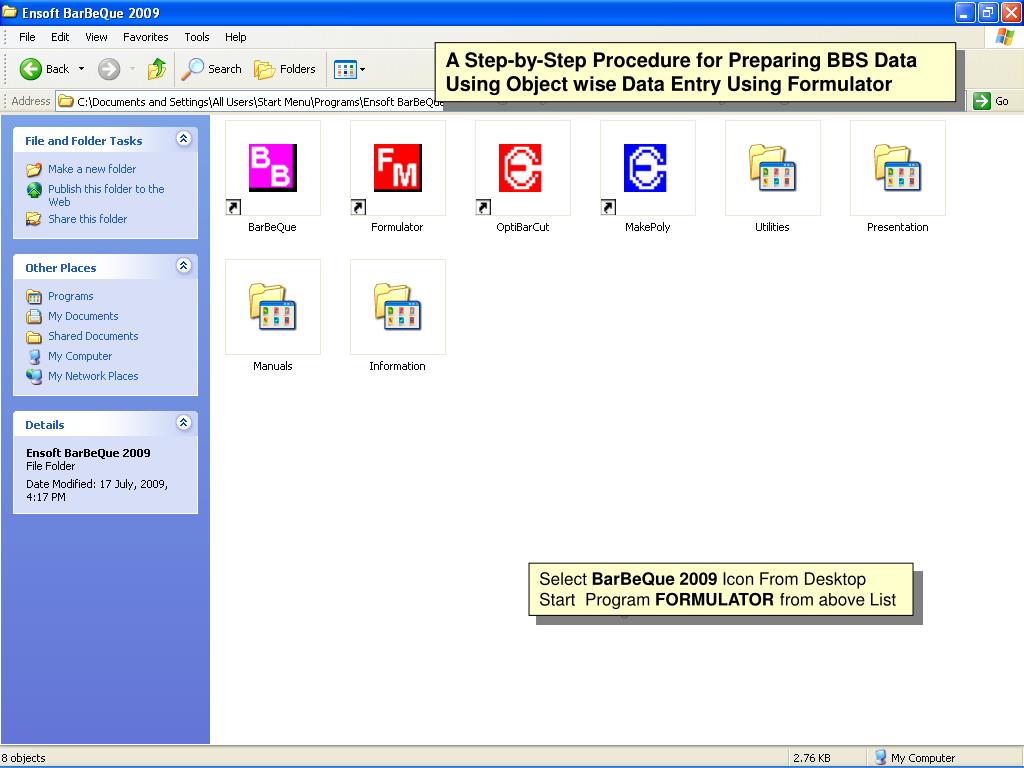
Task: Minimize the Ensoft BarBeQue 2009 window
Action: (965, 12)
